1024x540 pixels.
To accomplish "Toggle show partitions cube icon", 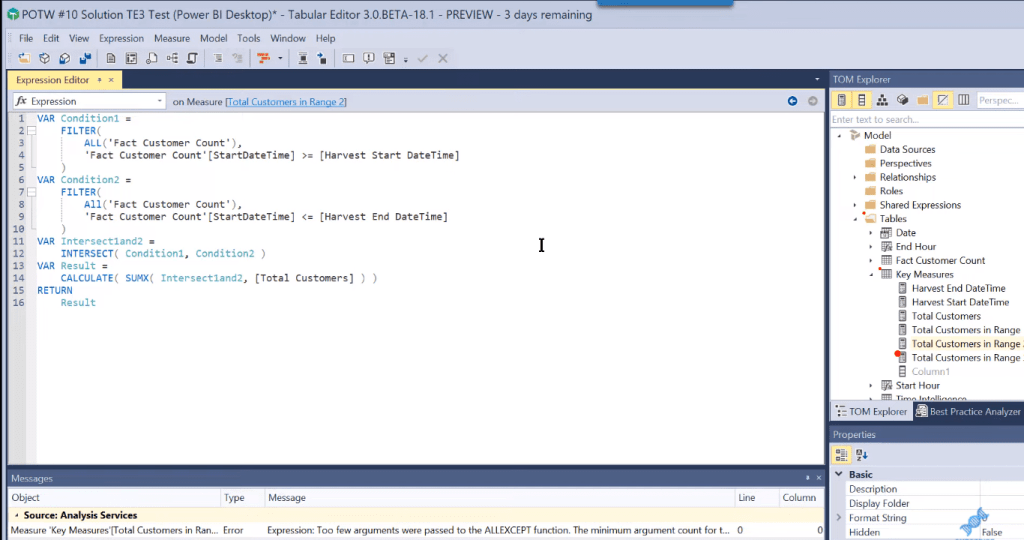I will pyautogui.click(x=902, y=100).
